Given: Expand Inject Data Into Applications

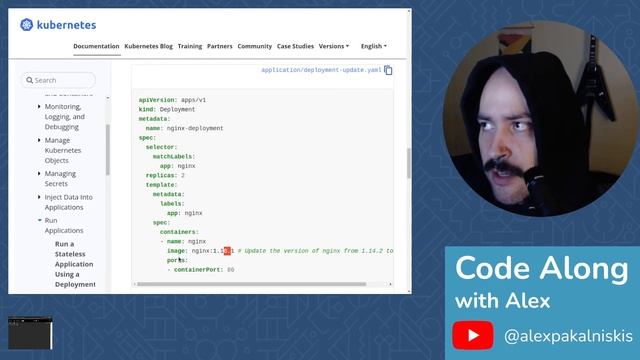Looking at the screenshot, I should [x=39, y=197].
